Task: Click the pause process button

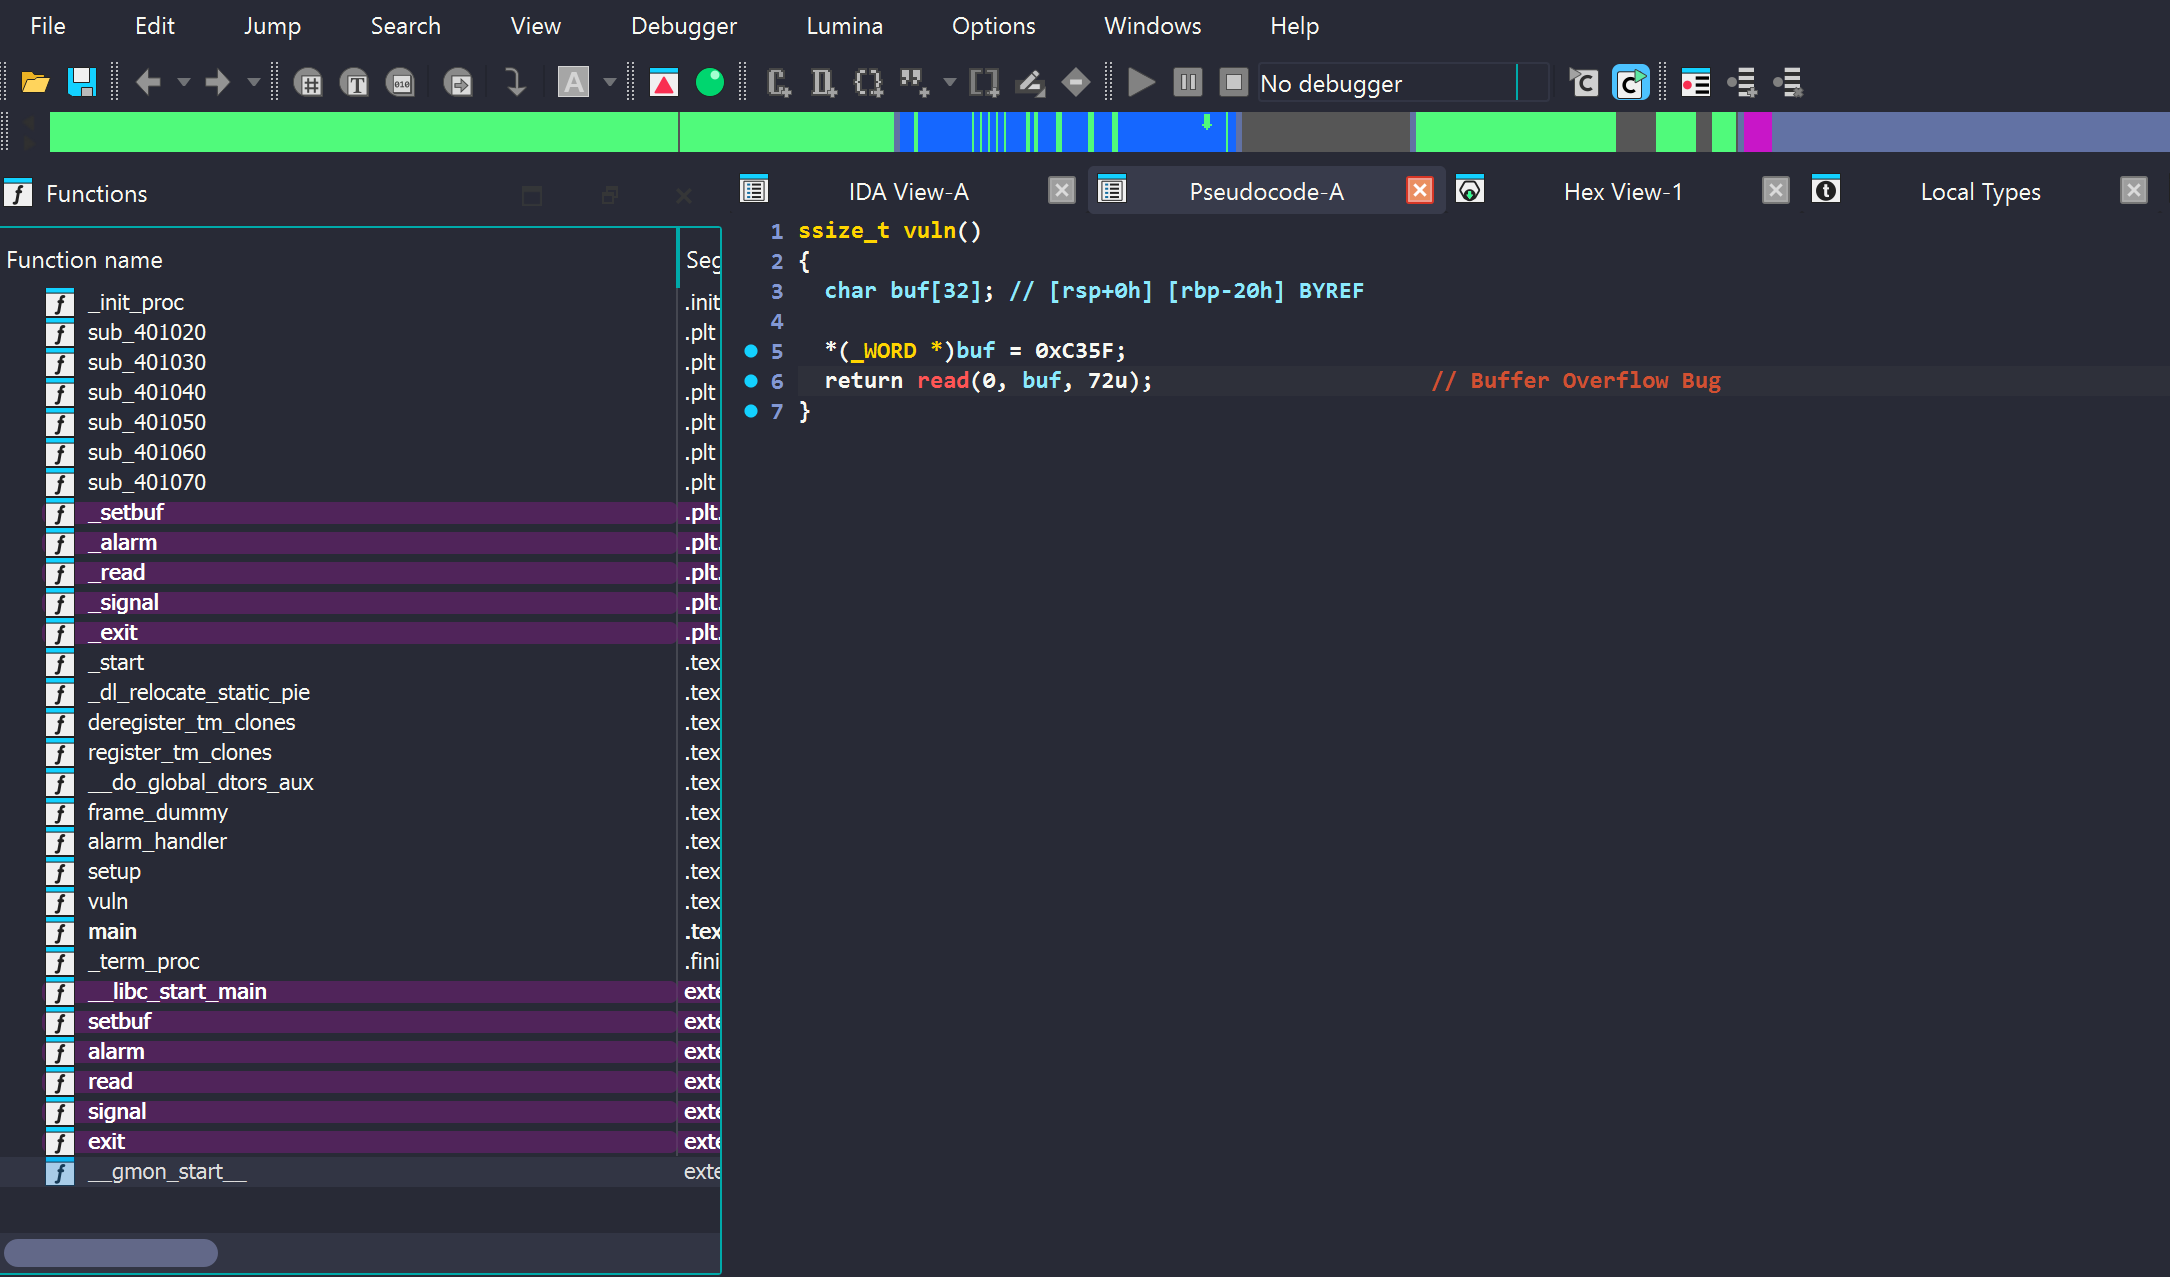Action: (1187, 82)
